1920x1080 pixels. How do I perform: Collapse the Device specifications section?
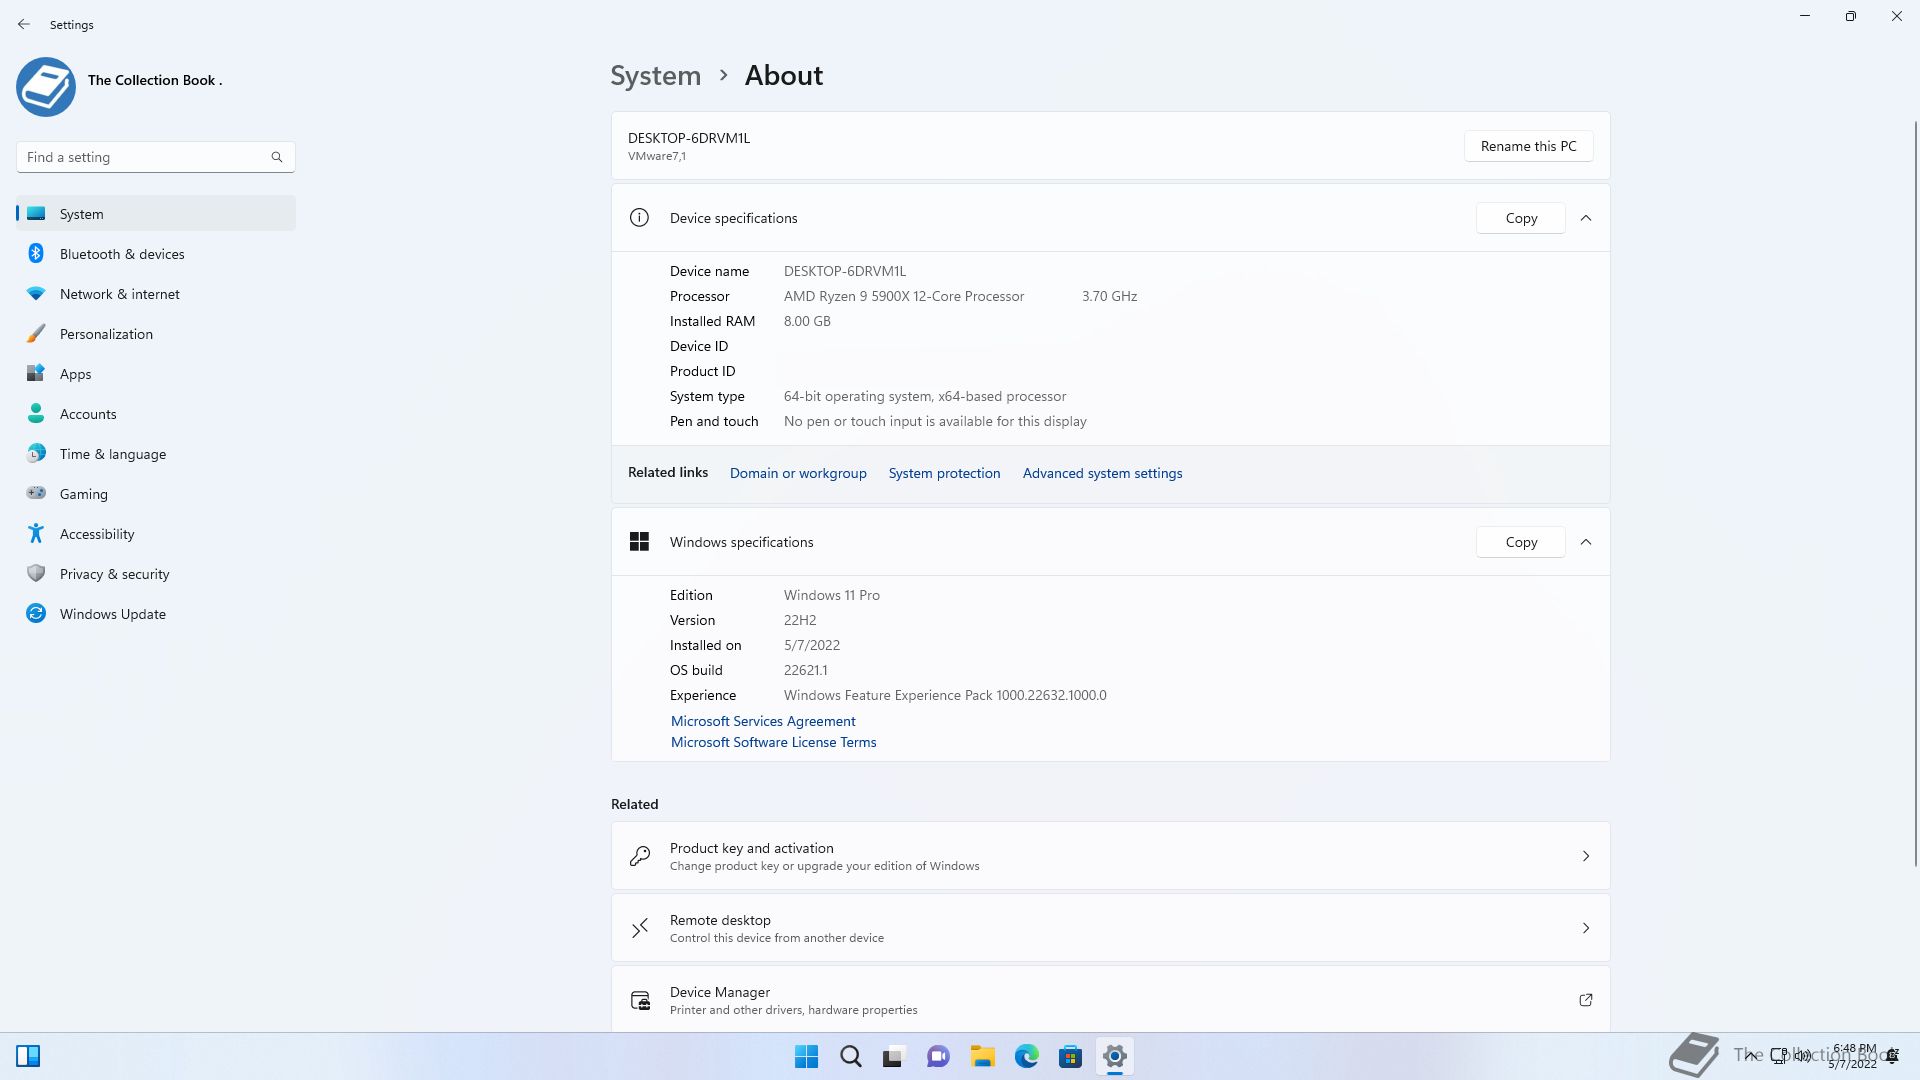pos(1586,218)
